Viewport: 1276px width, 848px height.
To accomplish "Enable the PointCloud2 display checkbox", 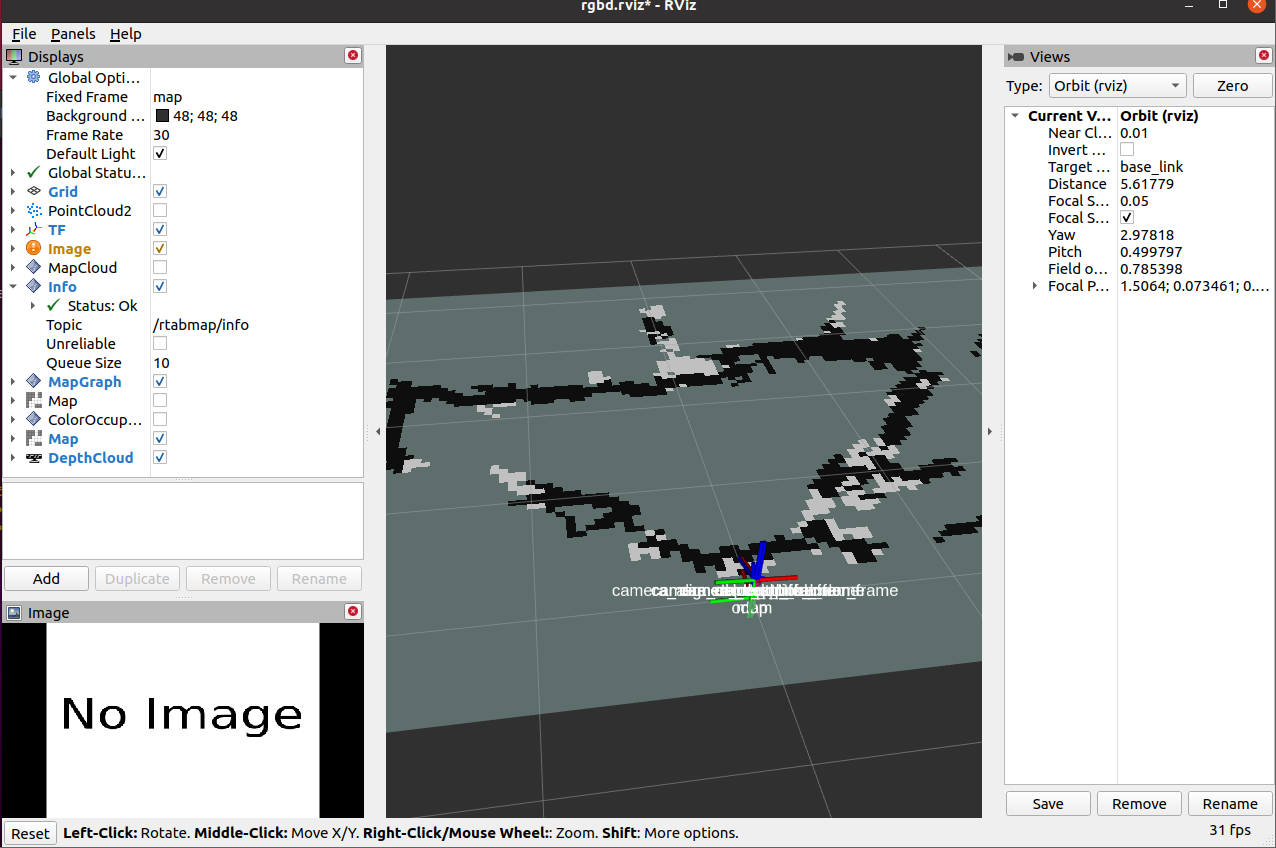I will point(159,210).
